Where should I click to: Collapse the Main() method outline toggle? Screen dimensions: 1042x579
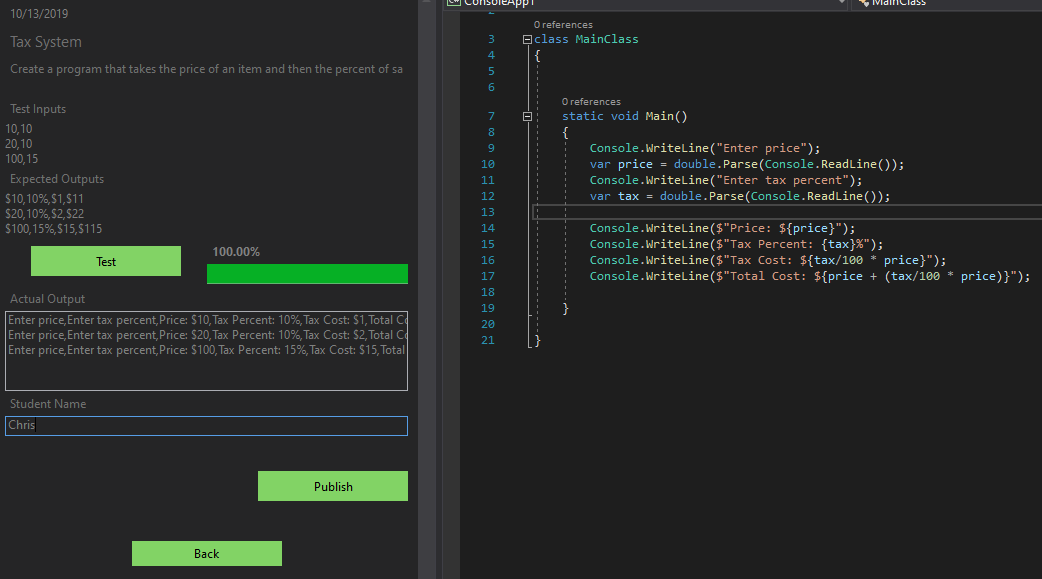(x=527, y=116)
